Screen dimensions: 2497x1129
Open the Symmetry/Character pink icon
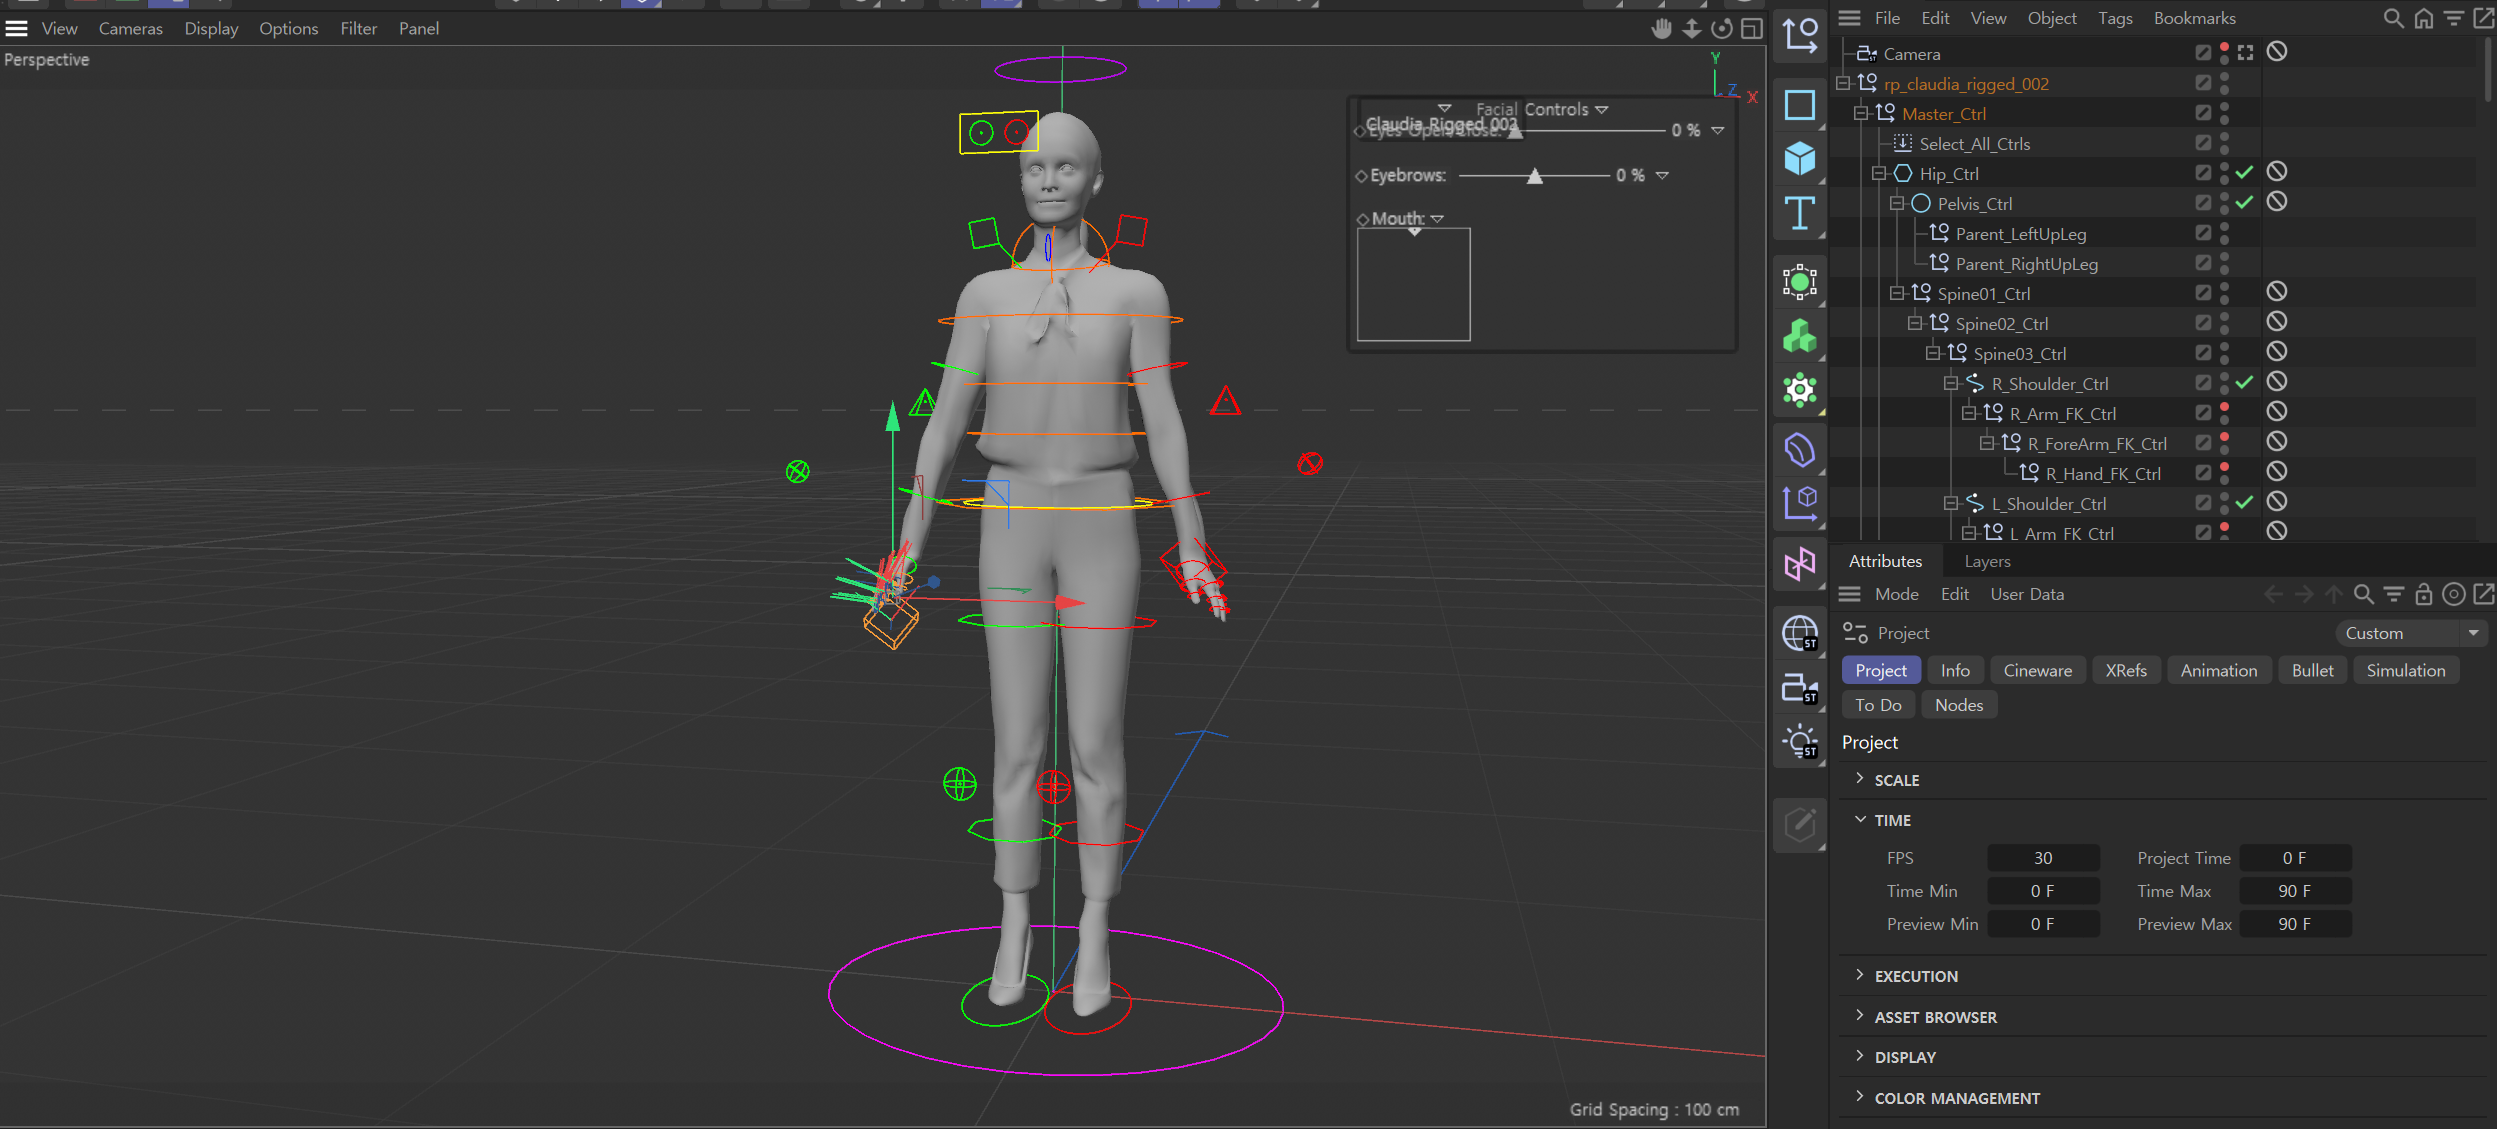[1800, 564]
